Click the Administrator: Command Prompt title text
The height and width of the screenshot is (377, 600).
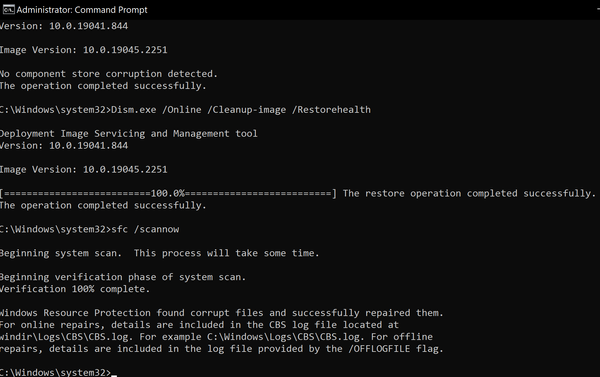(82, 10)
